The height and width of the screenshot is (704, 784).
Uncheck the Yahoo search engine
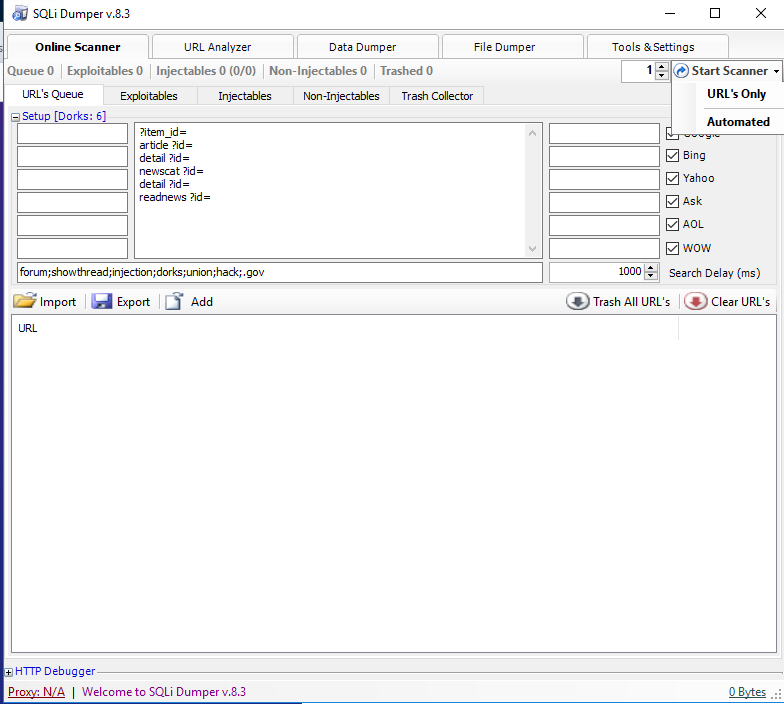(x=672, y=178)
